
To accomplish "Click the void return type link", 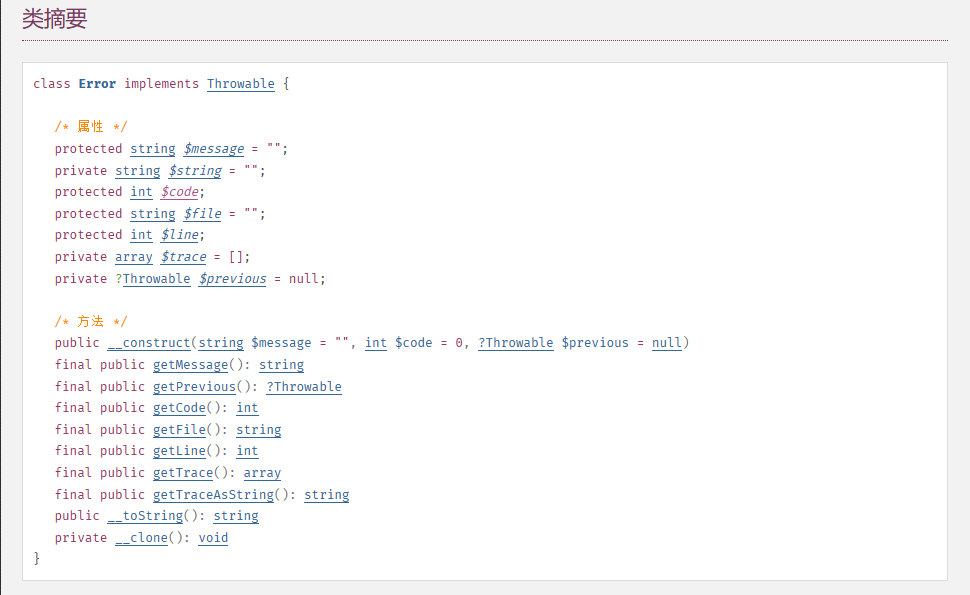I will point(213,538).
